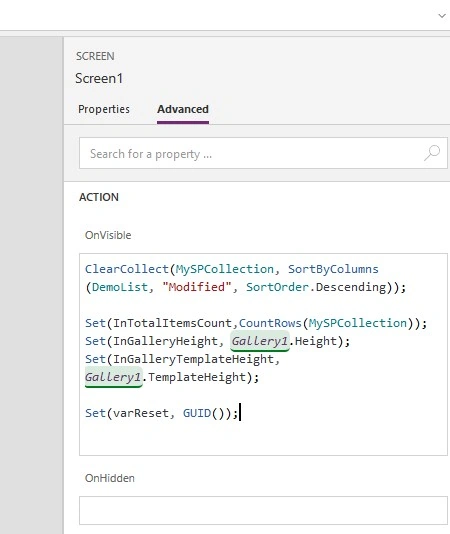The image size is (450, 534).
Task: Click the DemoList data source name
Action: click(120, 287)
